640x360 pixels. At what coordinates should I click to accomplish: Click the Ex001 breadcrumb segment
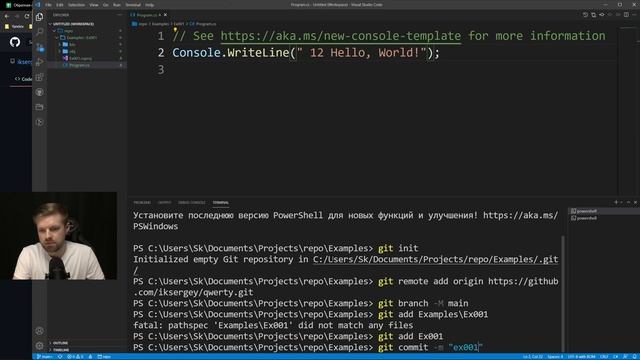pos(179,24)
